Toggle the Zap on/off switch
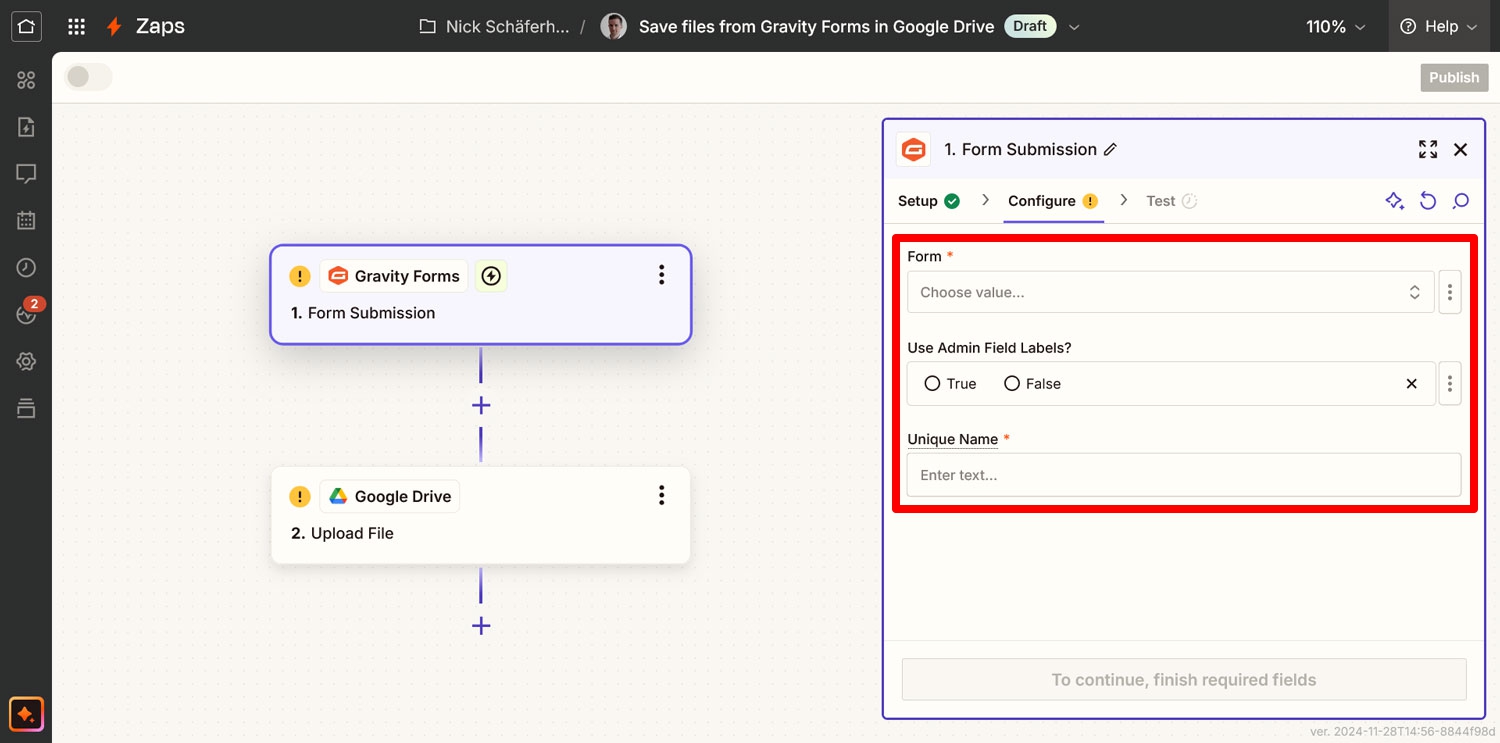The width and height of the screenshot is (1500, 743). pyautogui.click(x=89, y=77)
